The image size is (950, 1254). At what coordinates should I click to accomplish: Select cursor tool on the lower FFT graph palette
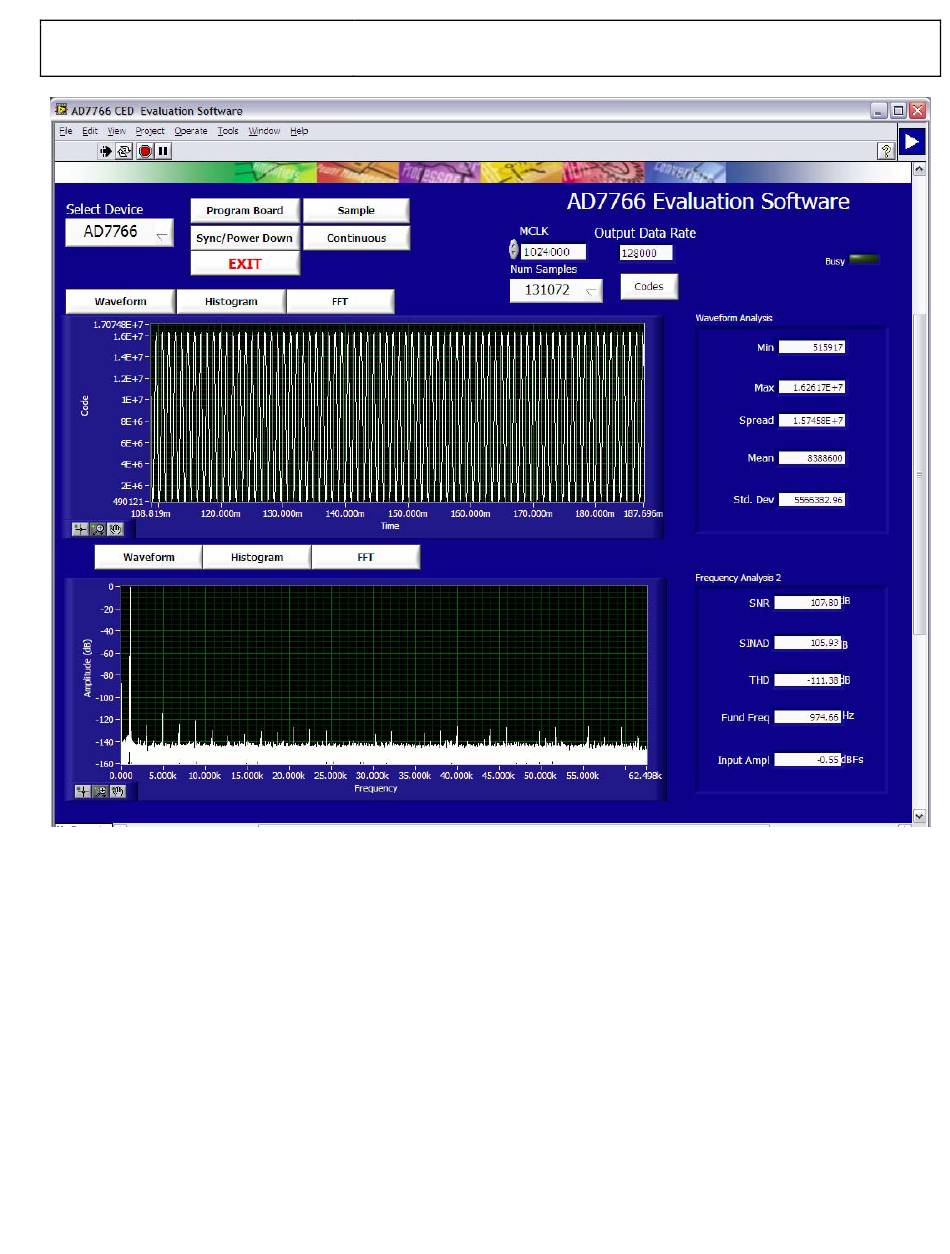(x=83, y=791)
